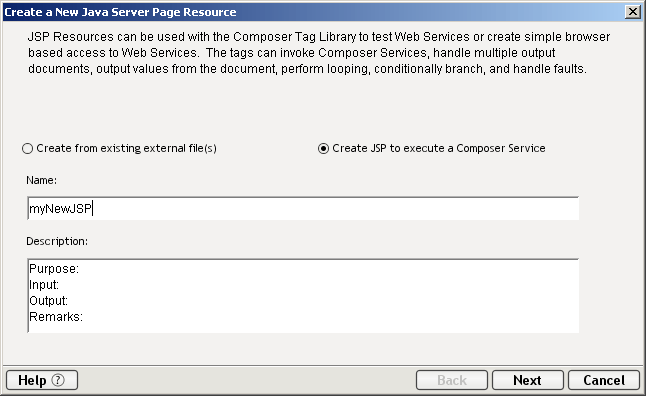The image size is (646, 396).
Task: Place cursor on the Input: line
Action: coord(44,285)
